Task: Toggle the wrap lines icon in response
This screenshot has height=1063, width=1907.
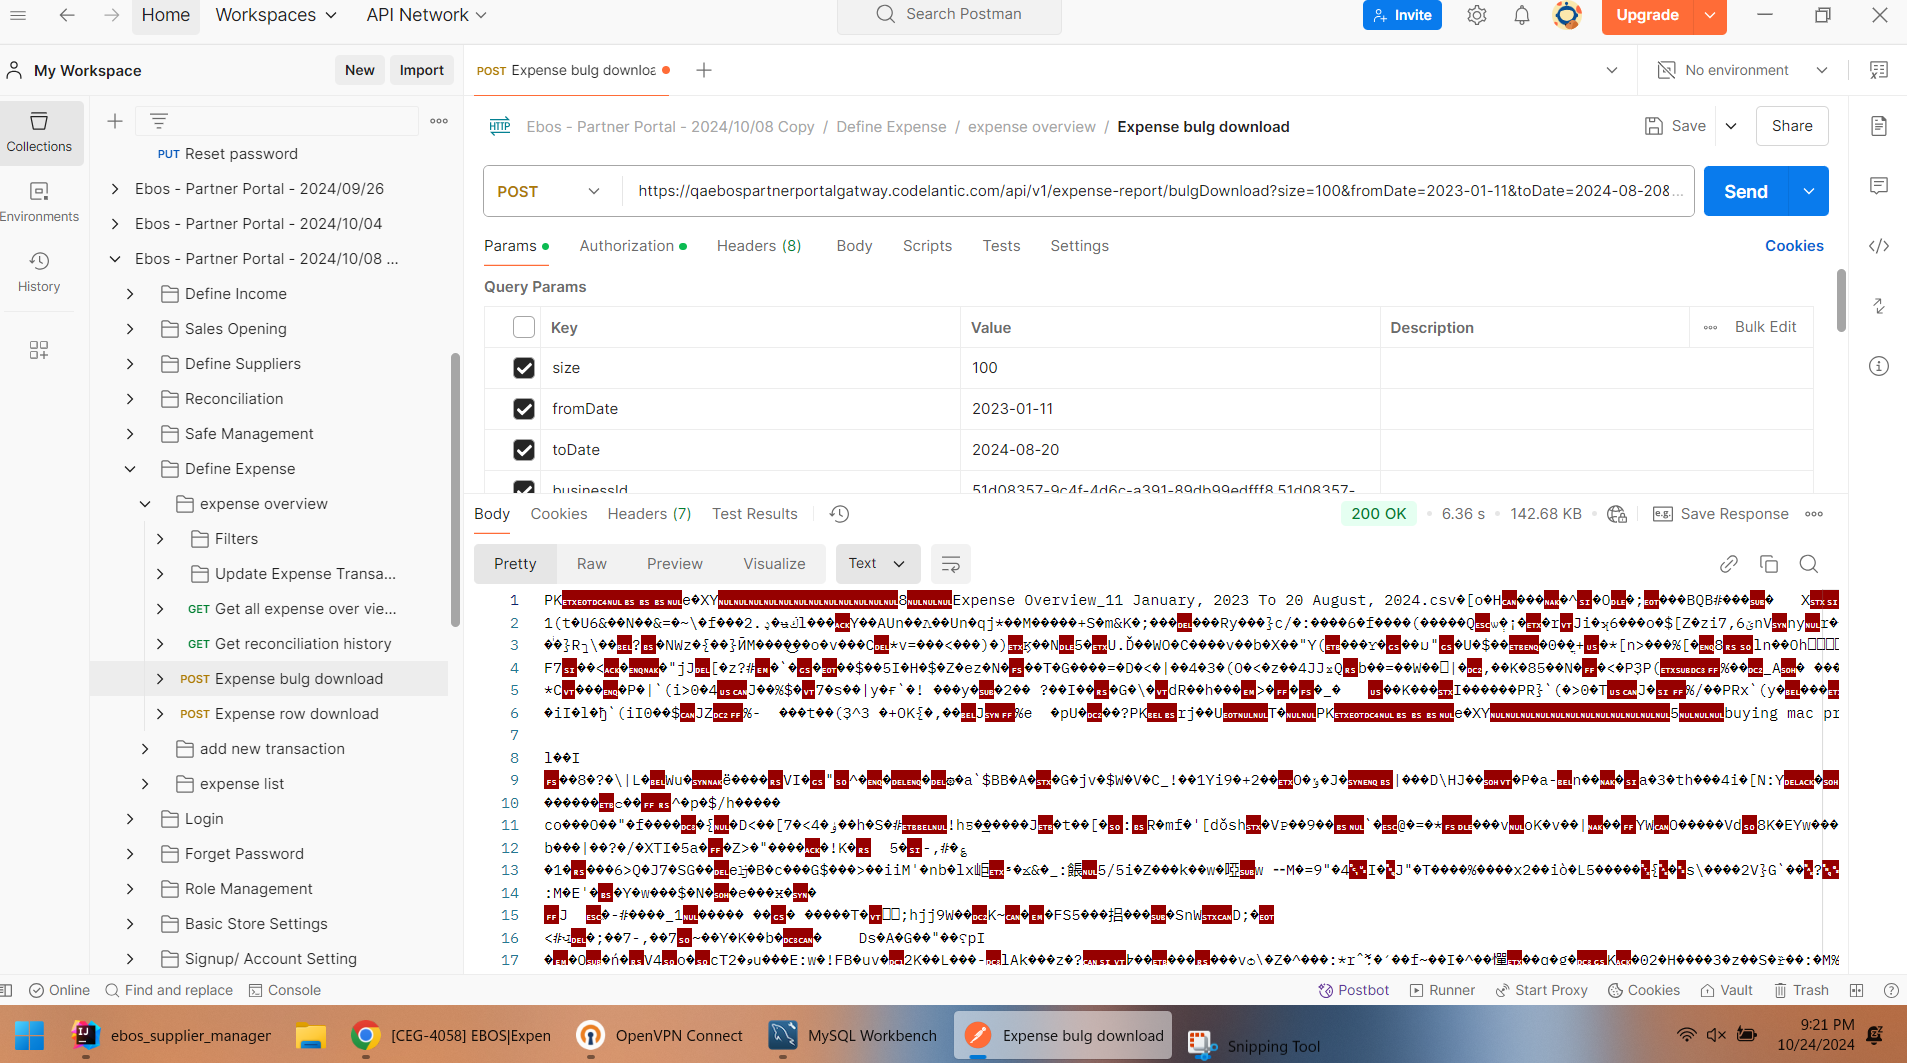Action: [x=951, y=564]
